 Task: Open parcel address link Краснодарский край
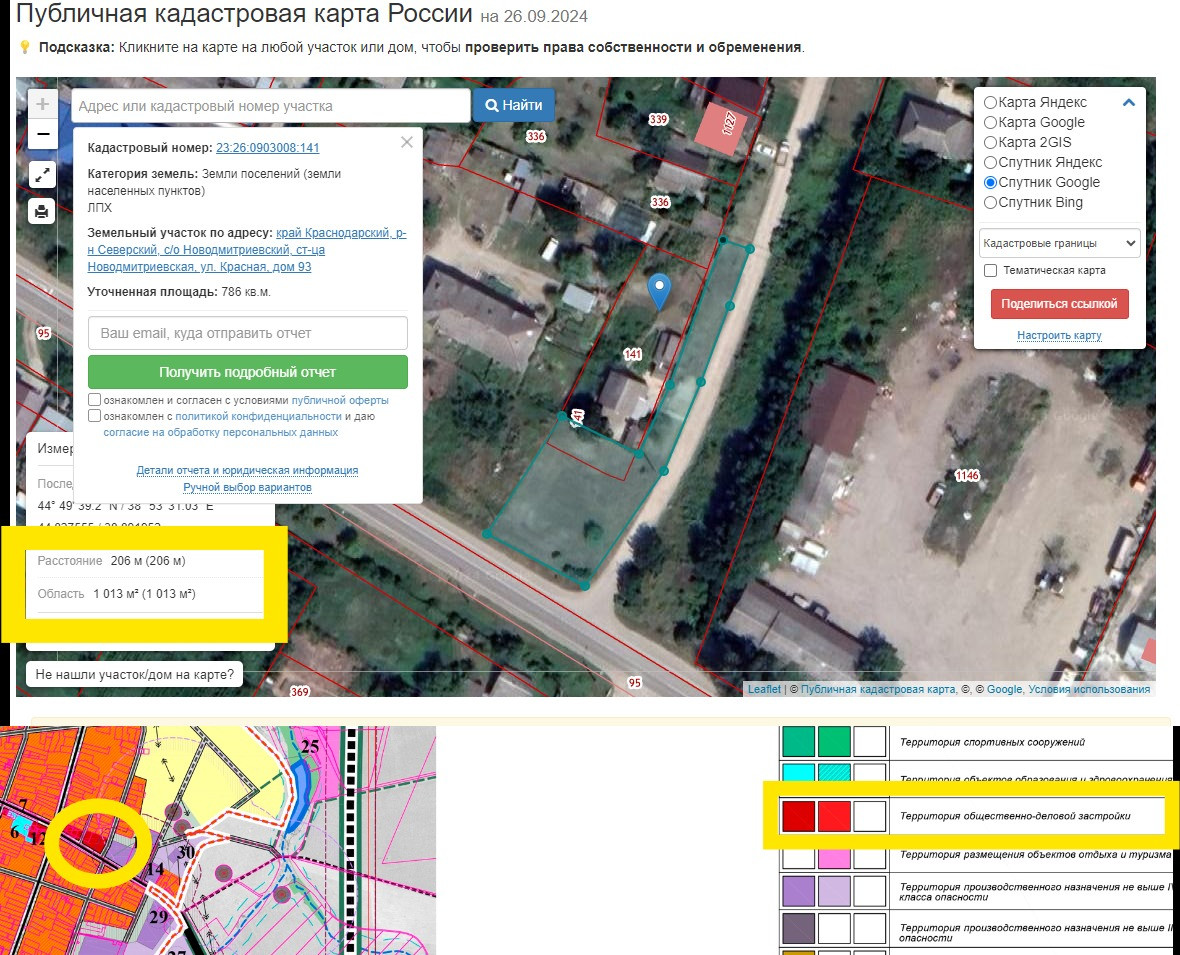(x=247, y=250)
